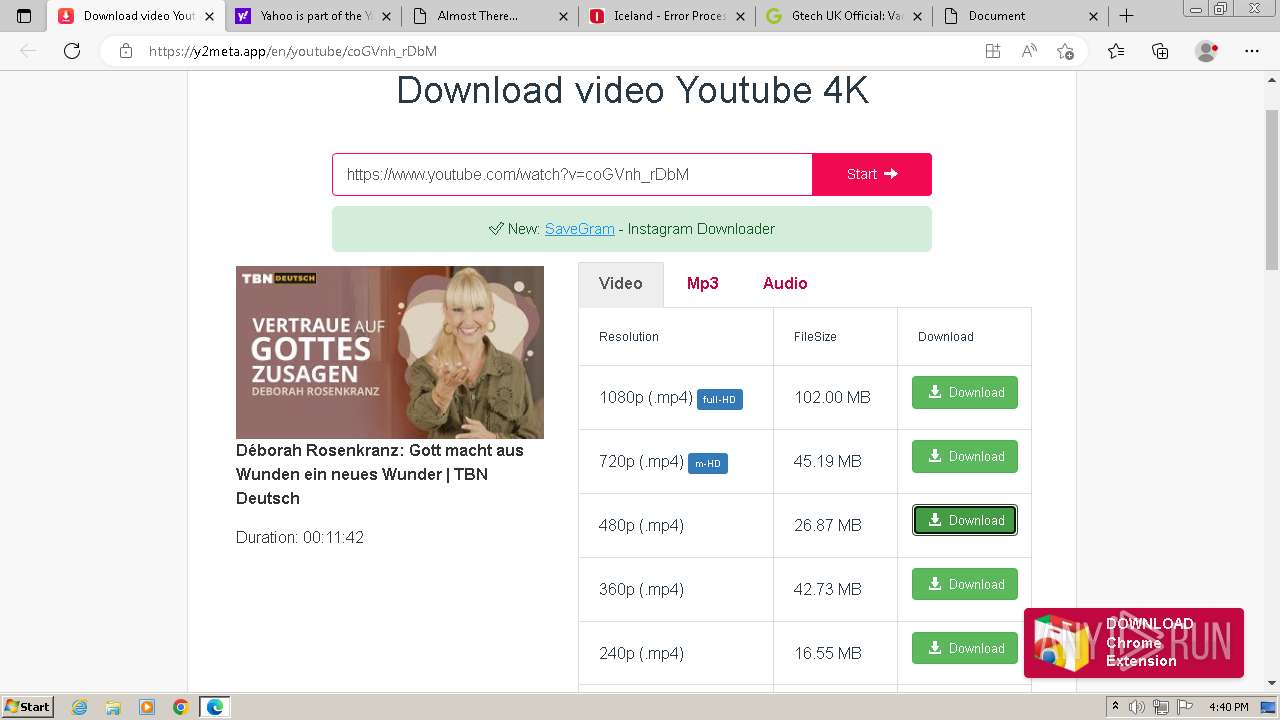Show hidden system tray icons
This screenshot has height=720, width=1280.
(x=1115, y=707)
